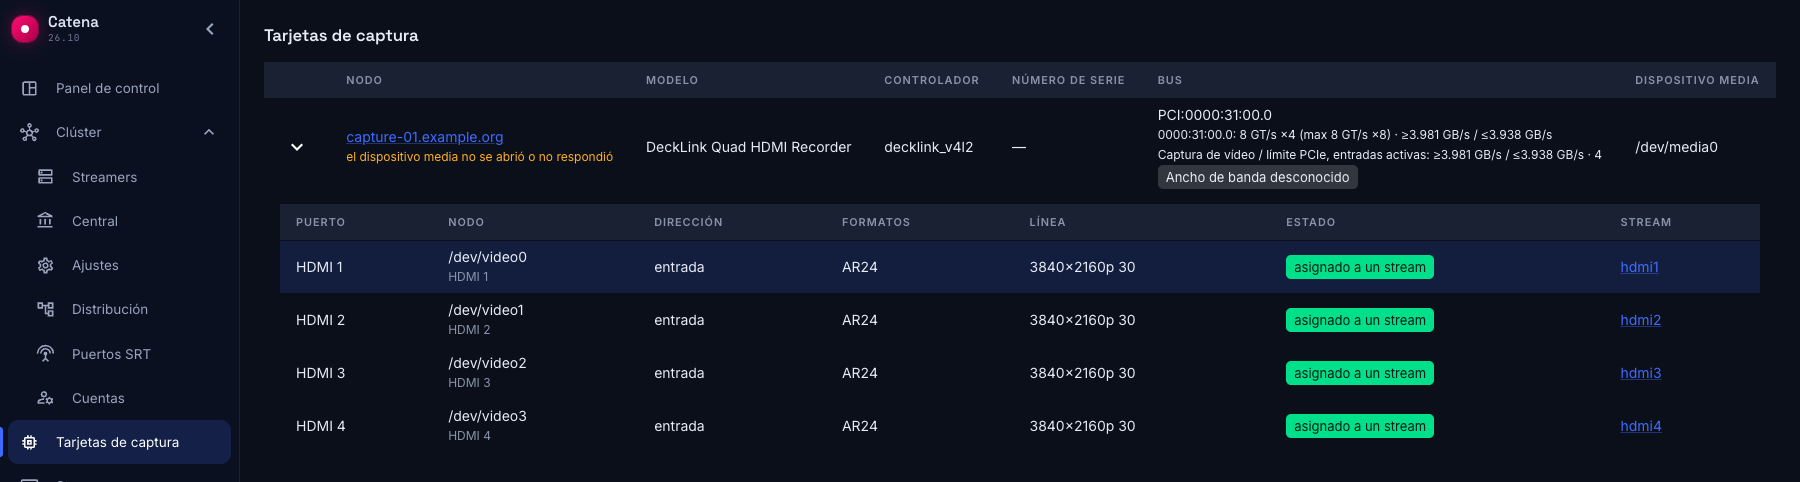Click the DISPOSITIVO MEDIA column header

1696,80
